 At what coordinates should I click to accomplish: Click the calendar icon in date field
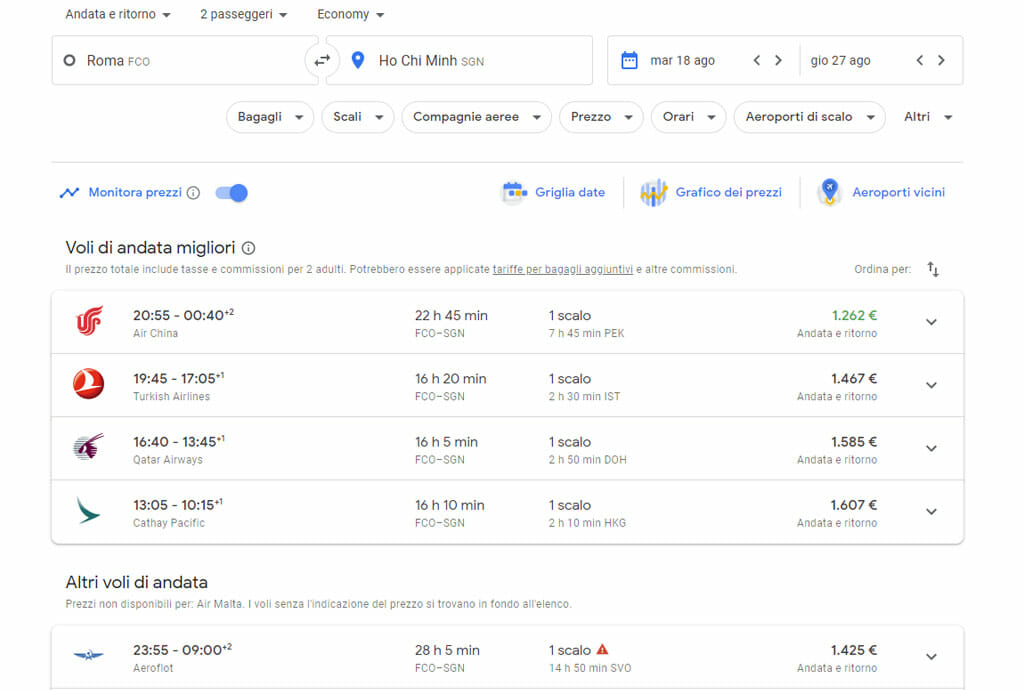629,61
